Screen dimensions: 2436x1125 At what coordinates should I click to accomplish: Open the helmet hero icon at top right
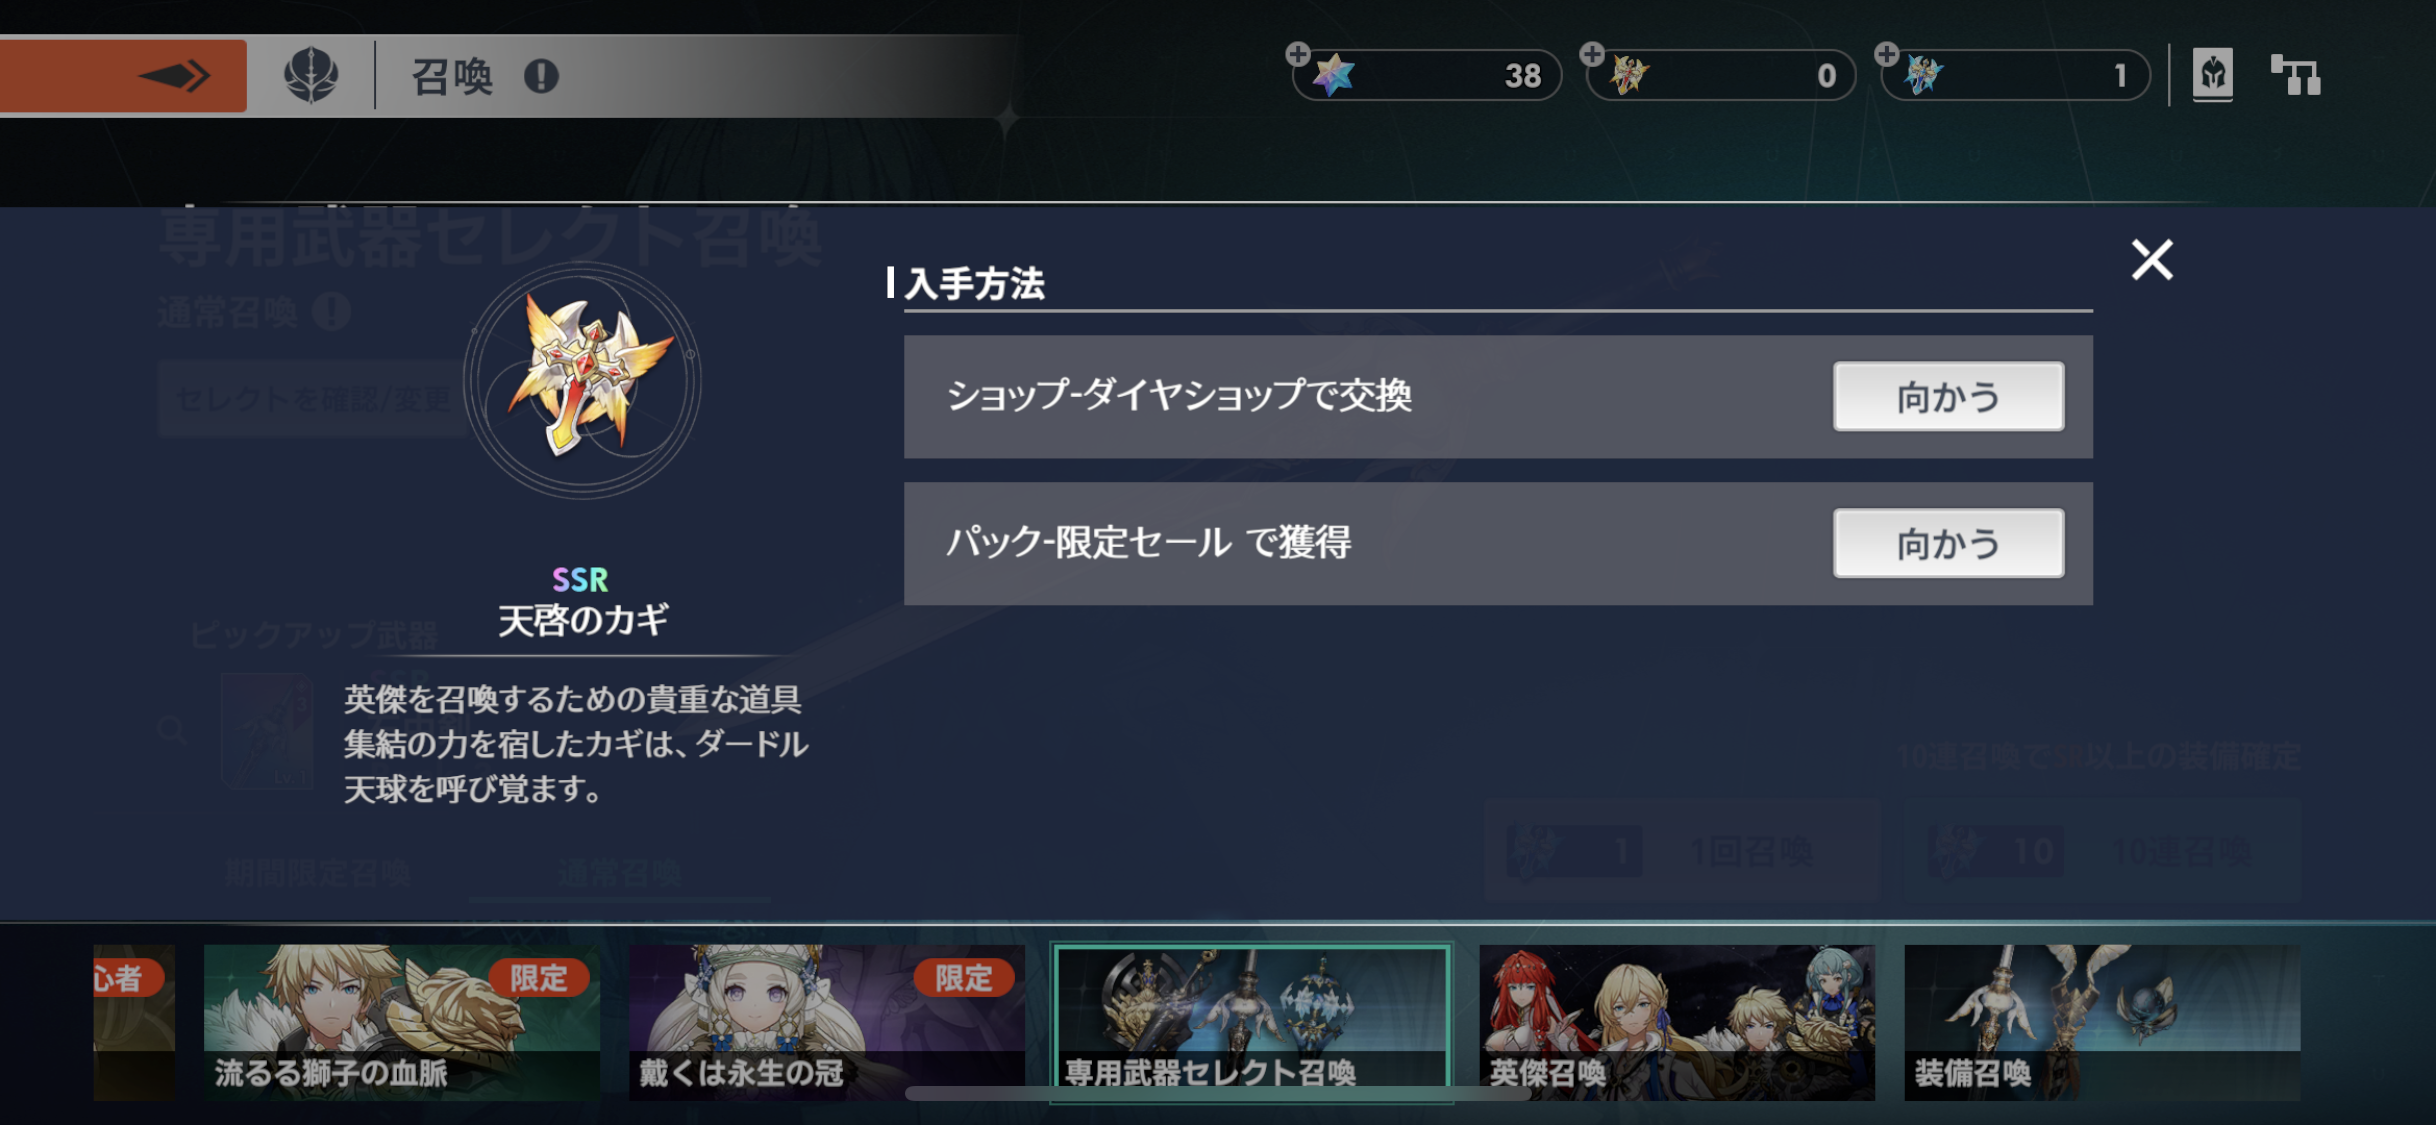[2212, 75]
